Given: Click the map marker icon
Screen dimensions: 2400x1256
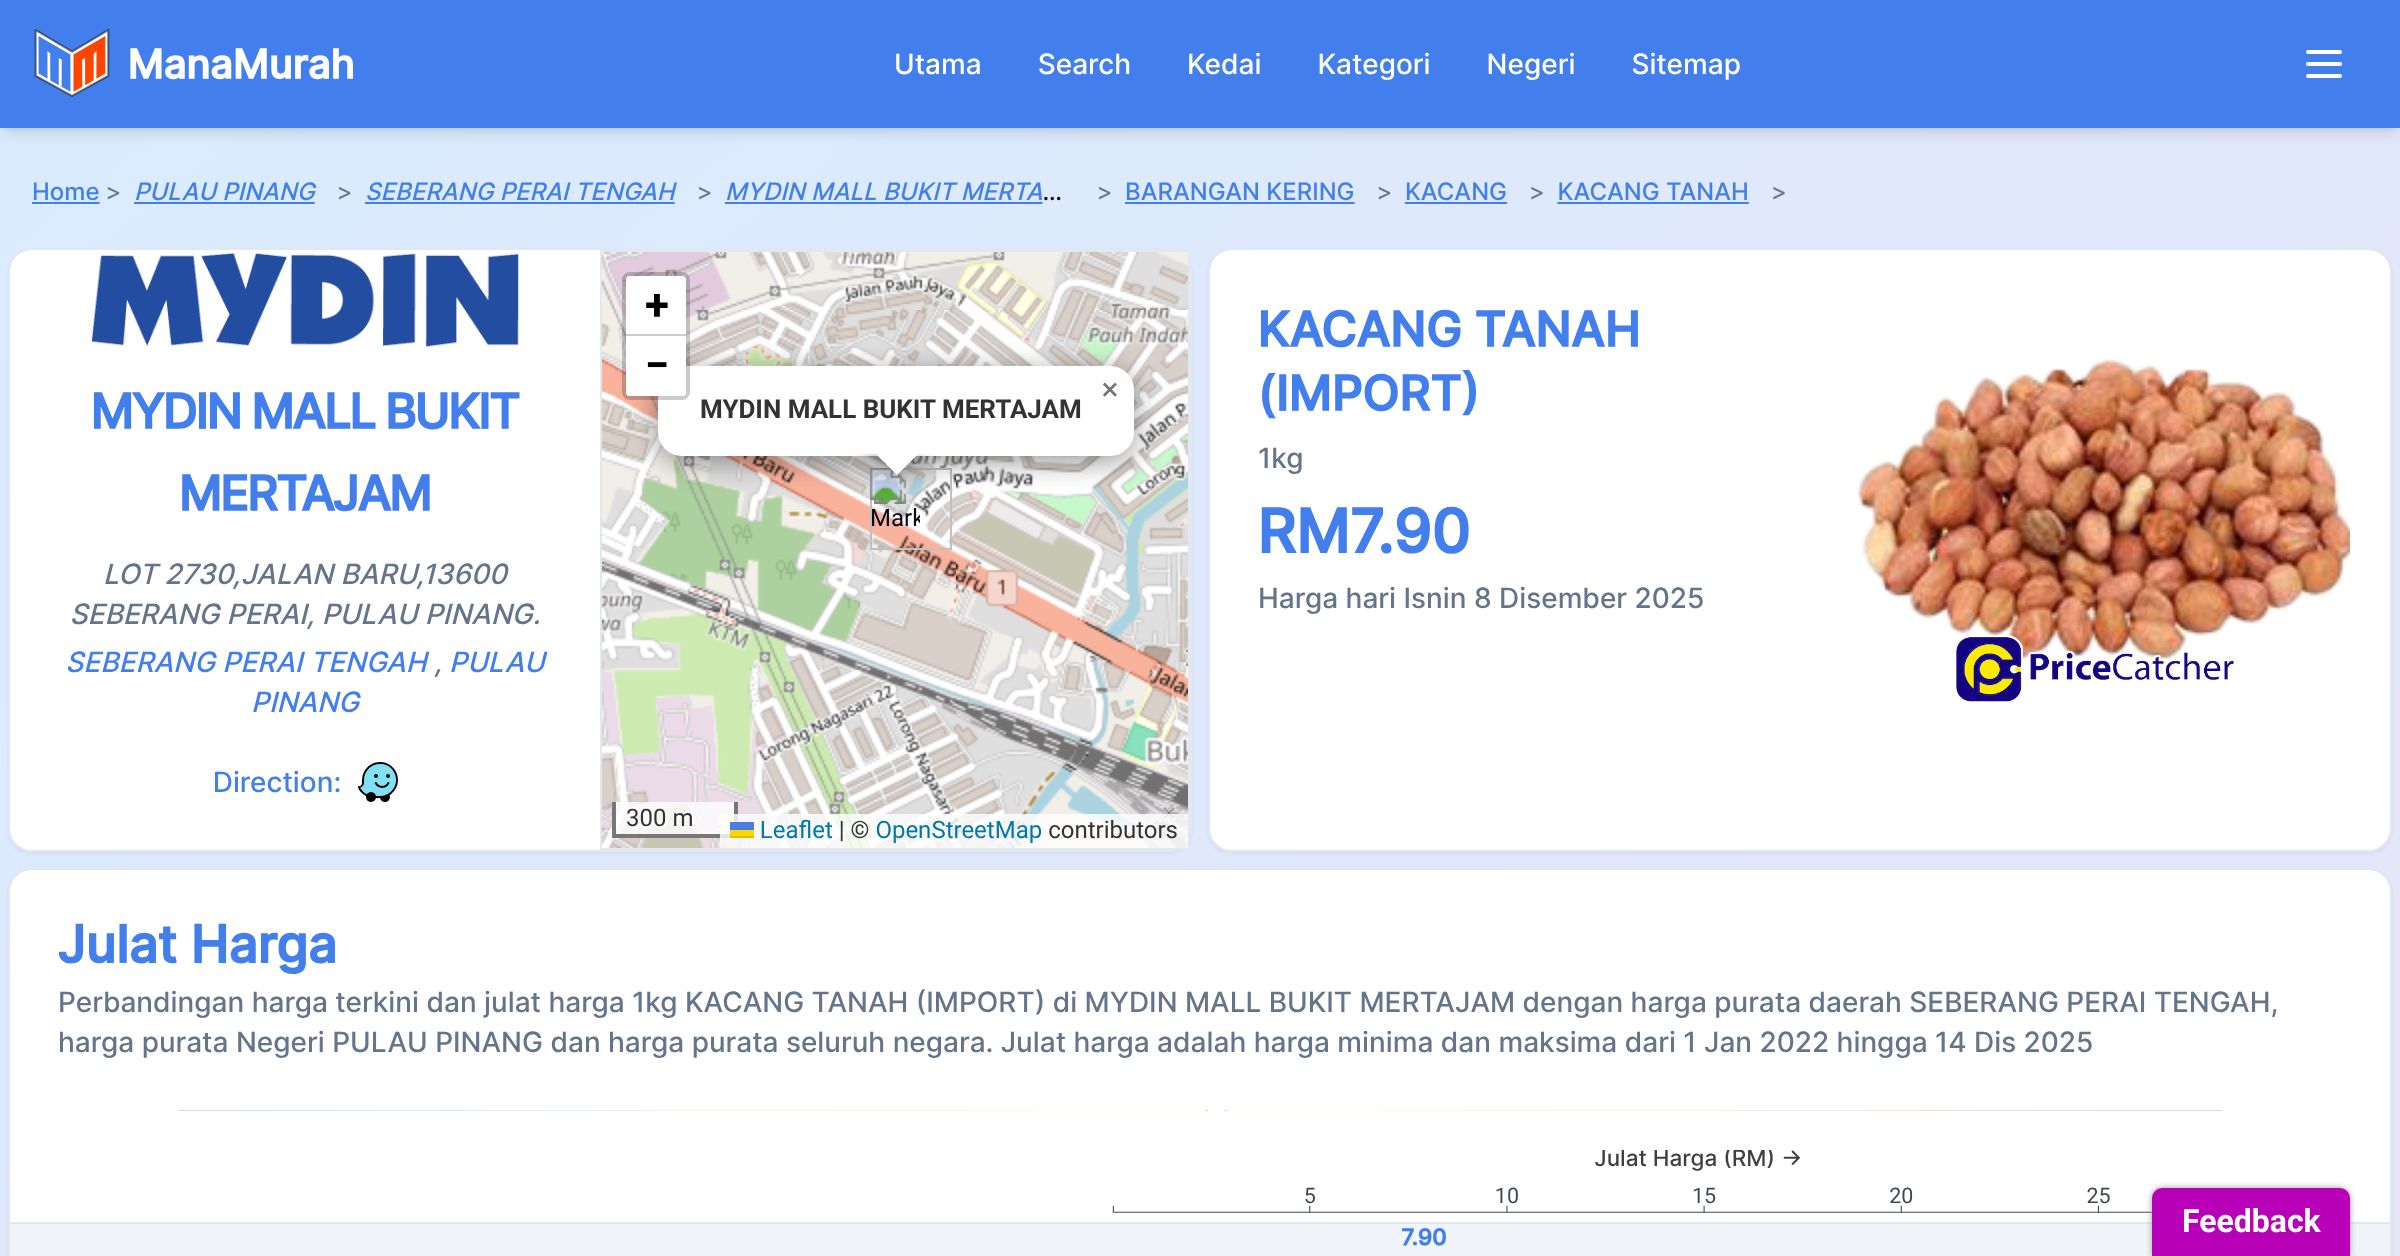Looking at the screenshot, I should point(889,492).
